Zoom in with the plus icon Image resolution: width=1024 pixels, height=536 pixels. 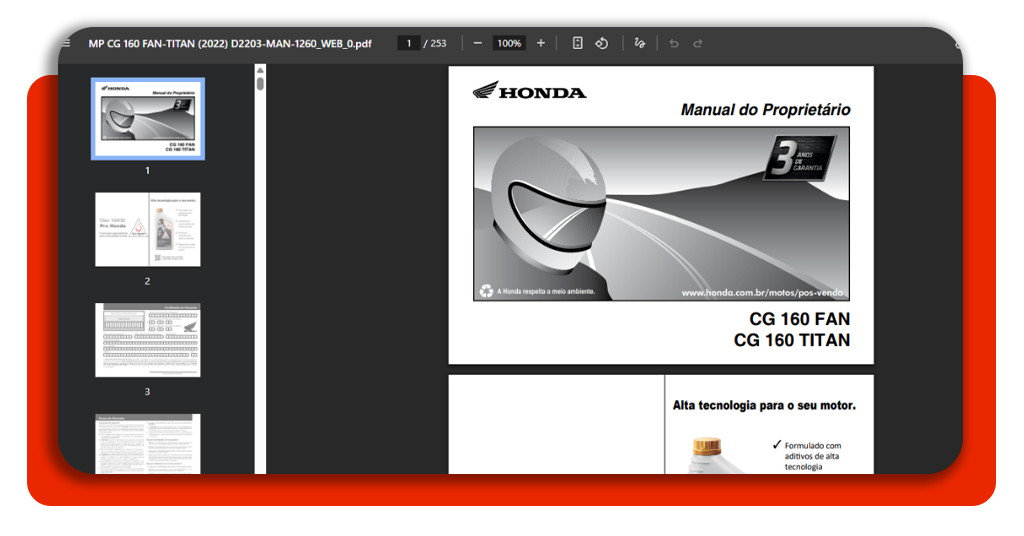coord(541,43)
